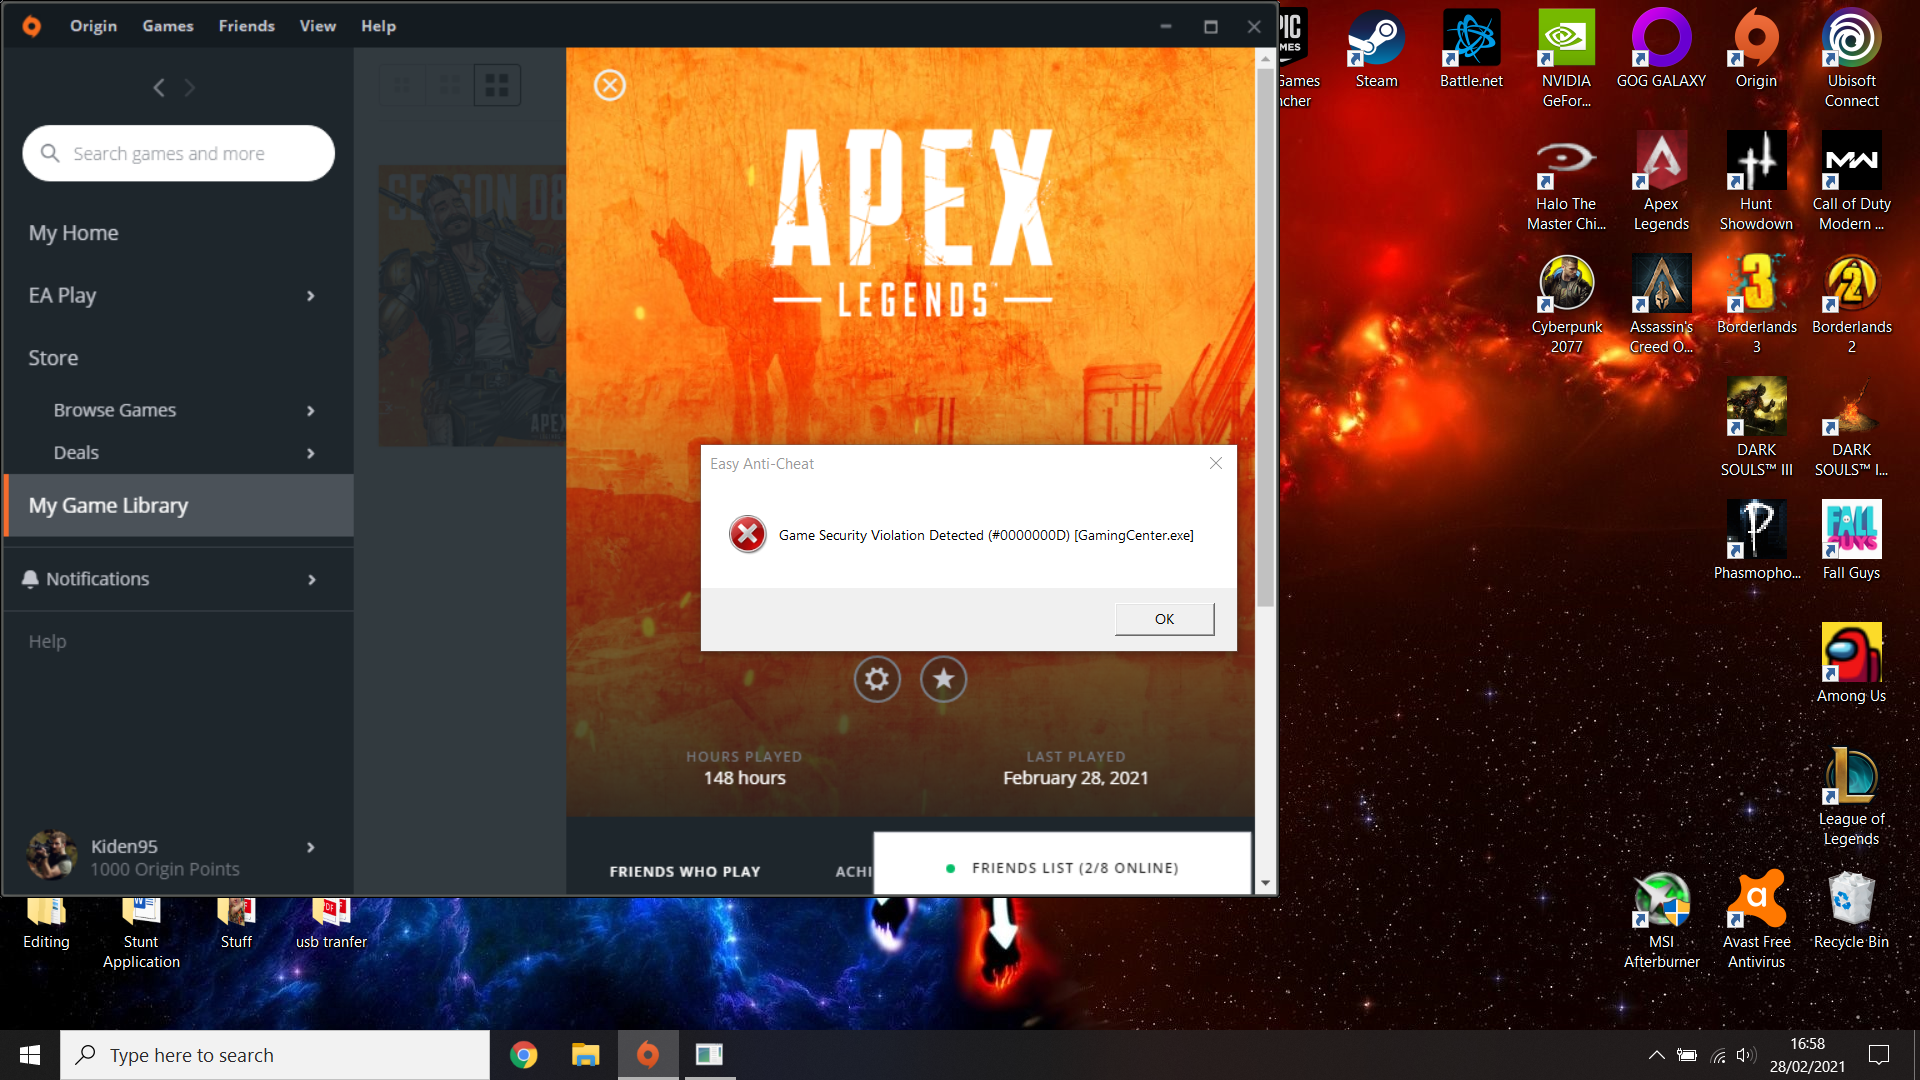Image resolution: width=1920 pixels, height=1080 pixels.
Task: Switch library to medium grid view
Action: click(x=450, y=86)
